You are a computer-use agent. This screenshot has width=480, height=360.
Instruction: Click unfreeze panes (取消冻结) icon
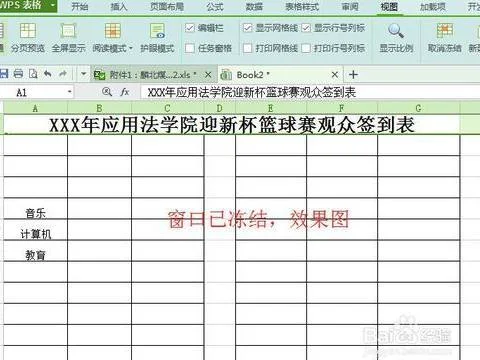445,31
